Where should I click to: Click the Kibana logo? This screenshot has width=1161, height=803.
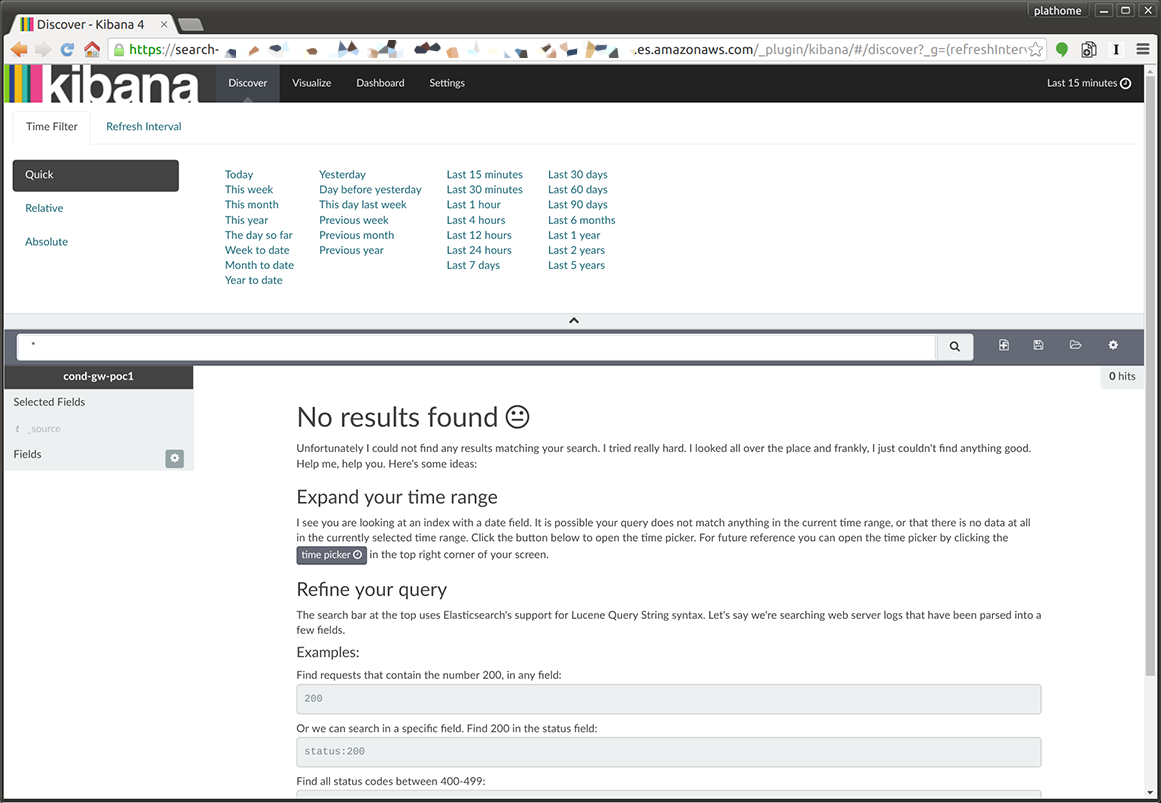click(102, 83)
